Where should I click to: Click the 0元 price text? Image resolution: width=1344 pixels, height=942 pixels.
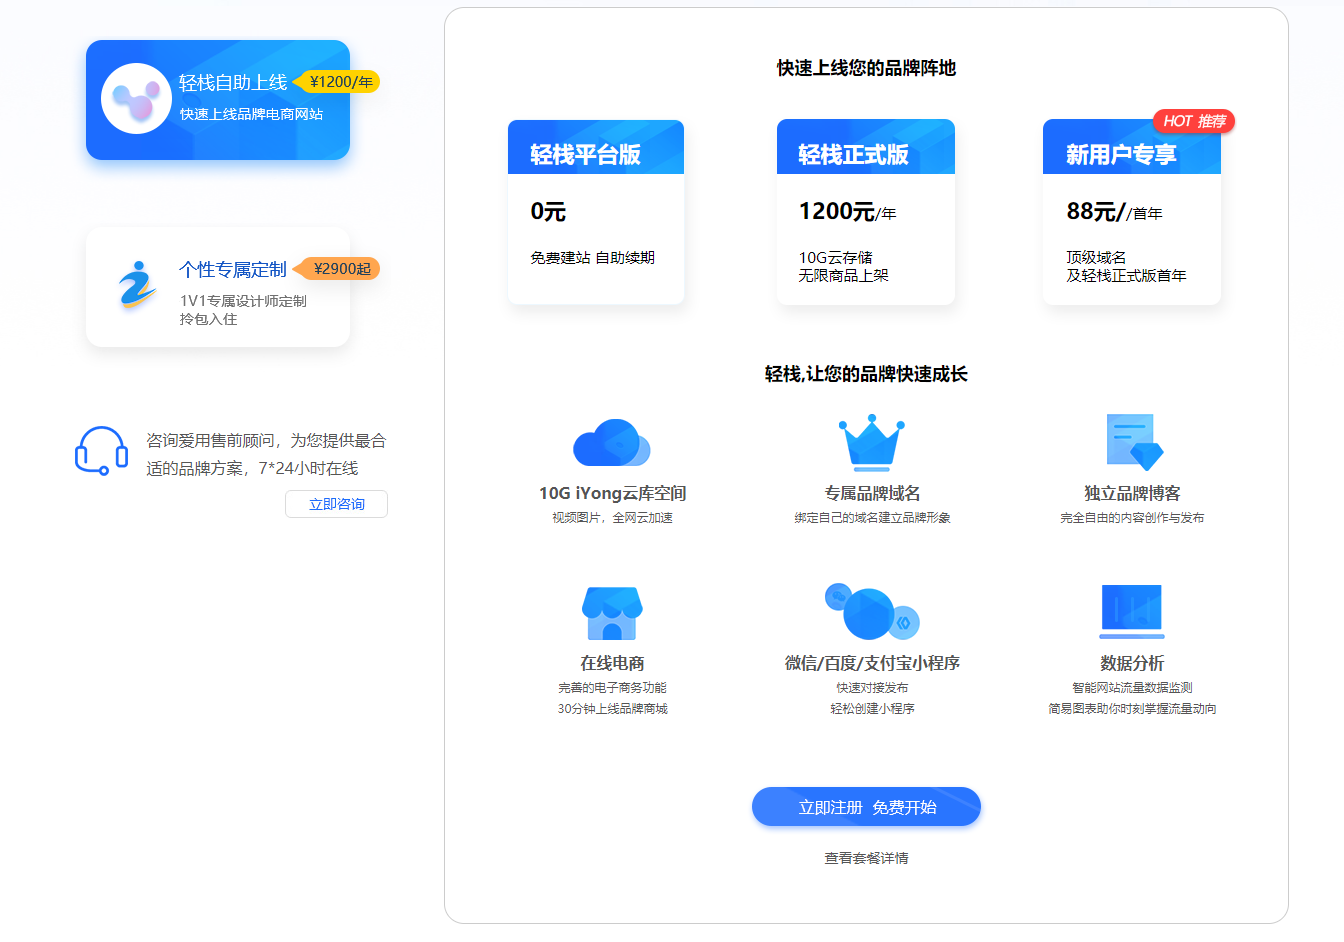(548, 212)
